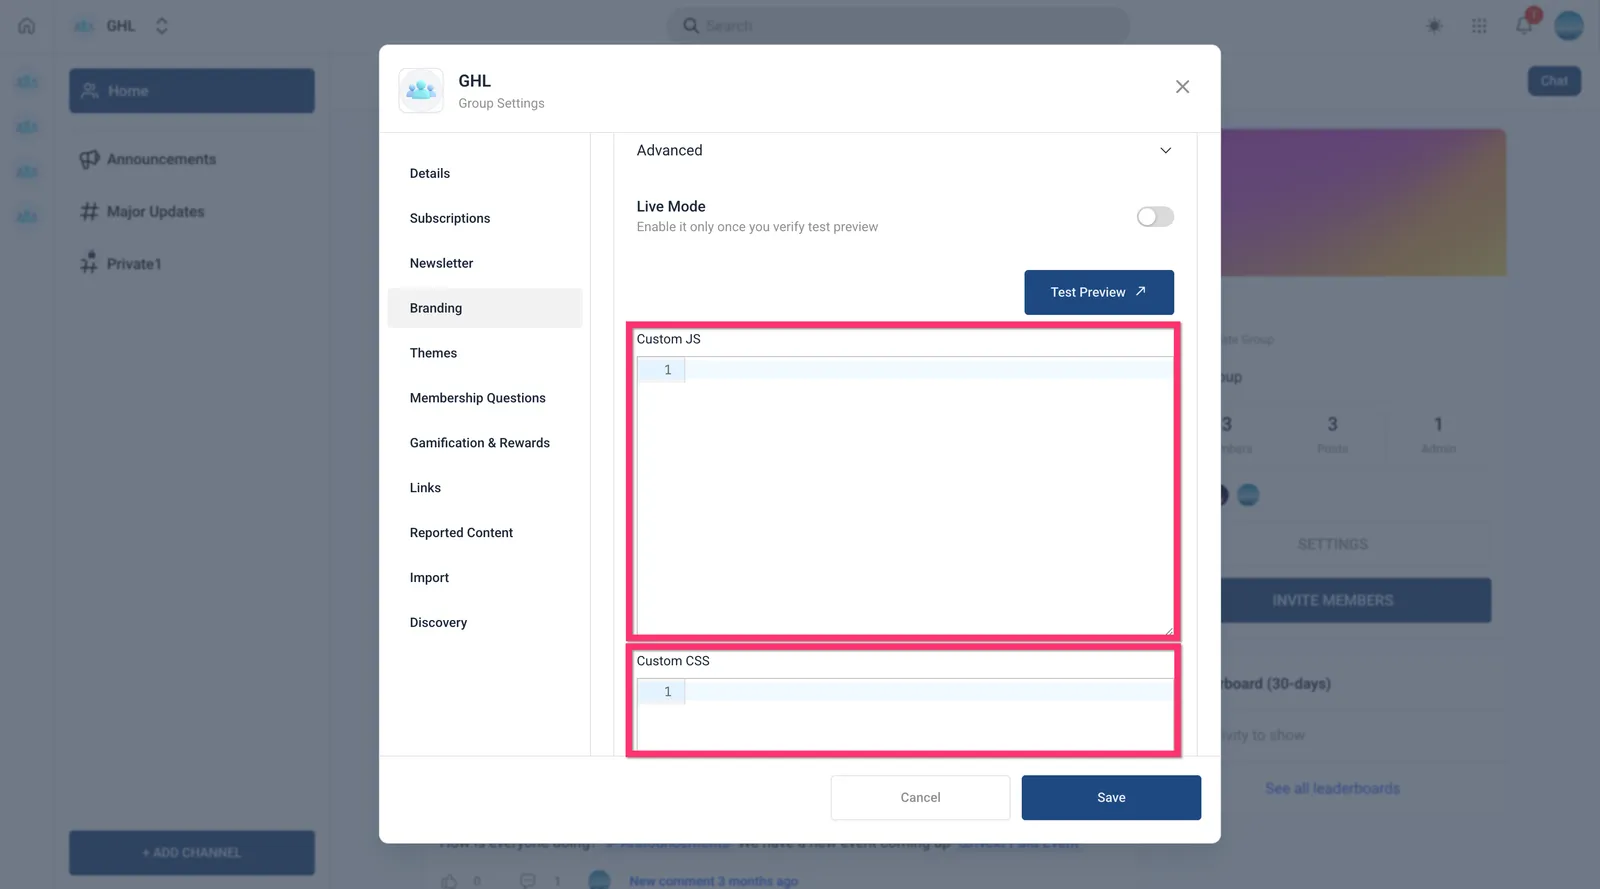
Task: Cancel the group settings changes
Action: click(x=920, y=798)
